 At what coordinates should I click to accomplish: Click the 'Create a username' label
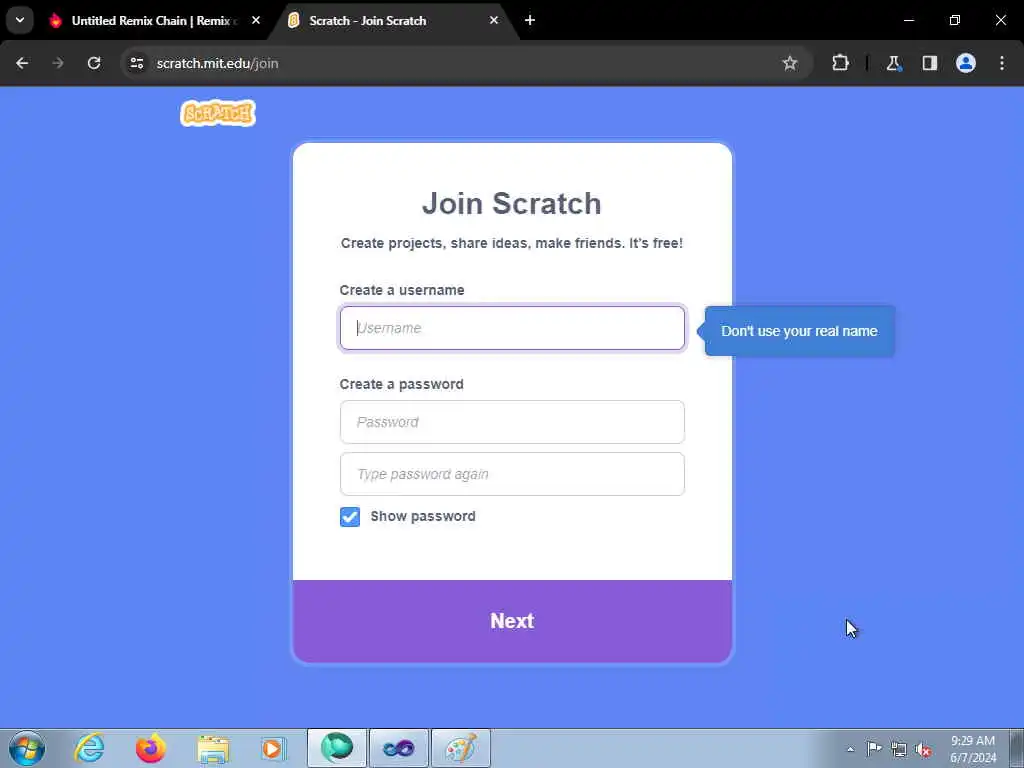tap(402, 290)
